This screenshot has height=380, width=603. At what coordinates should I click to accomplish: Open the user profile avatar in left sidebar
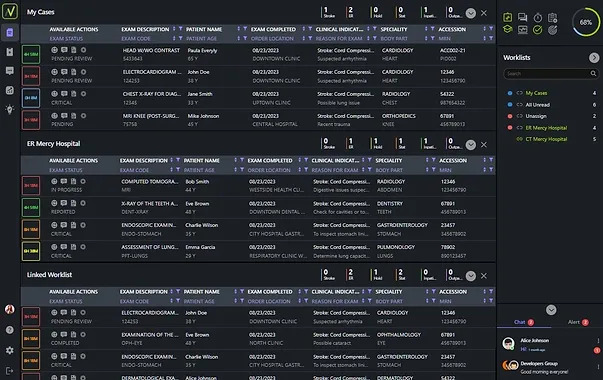10,309
